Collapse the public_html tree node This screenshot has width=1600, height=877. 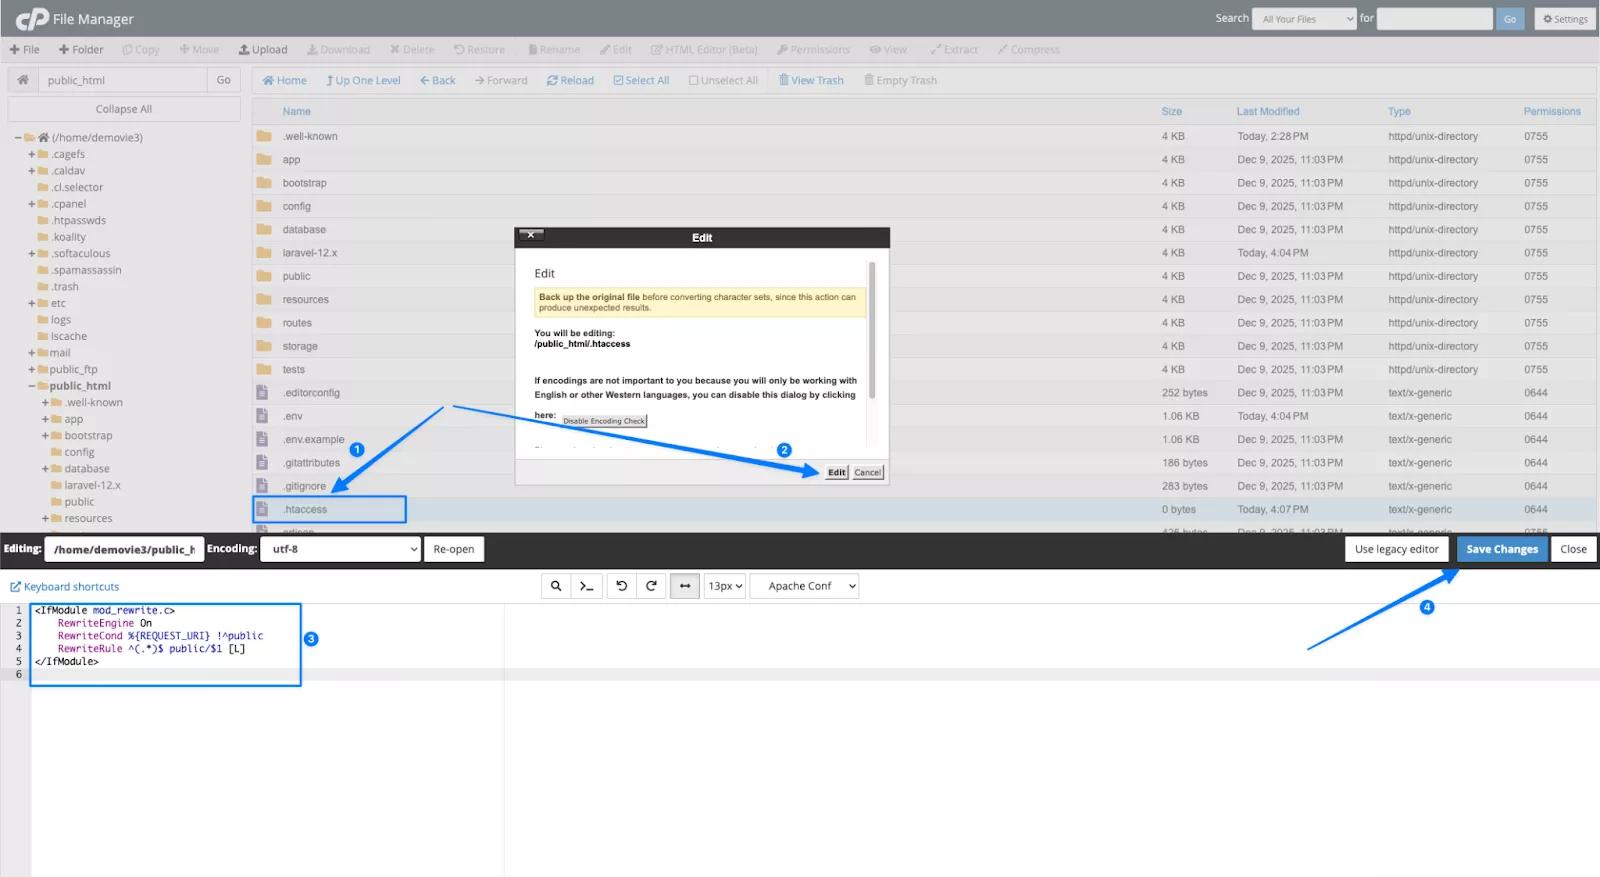(32, 386)
